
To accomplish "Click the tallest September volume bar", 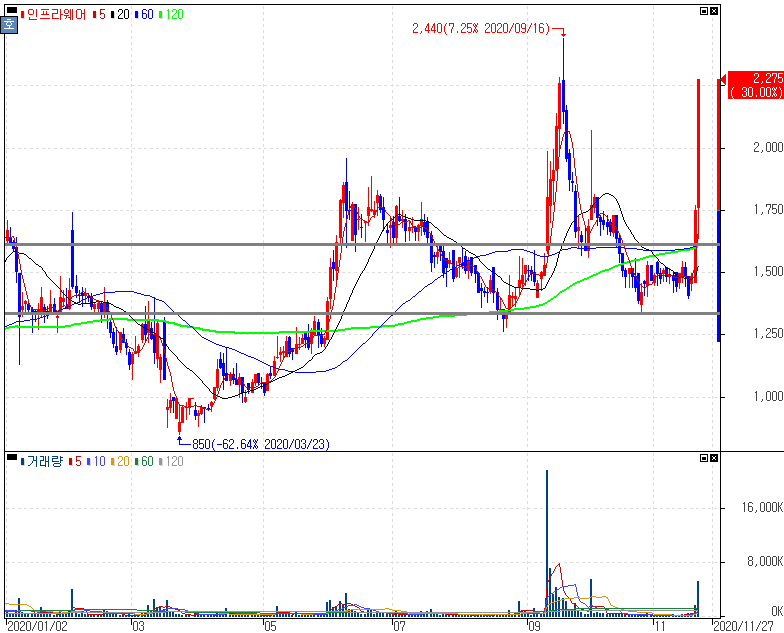I will coord(547,542).
